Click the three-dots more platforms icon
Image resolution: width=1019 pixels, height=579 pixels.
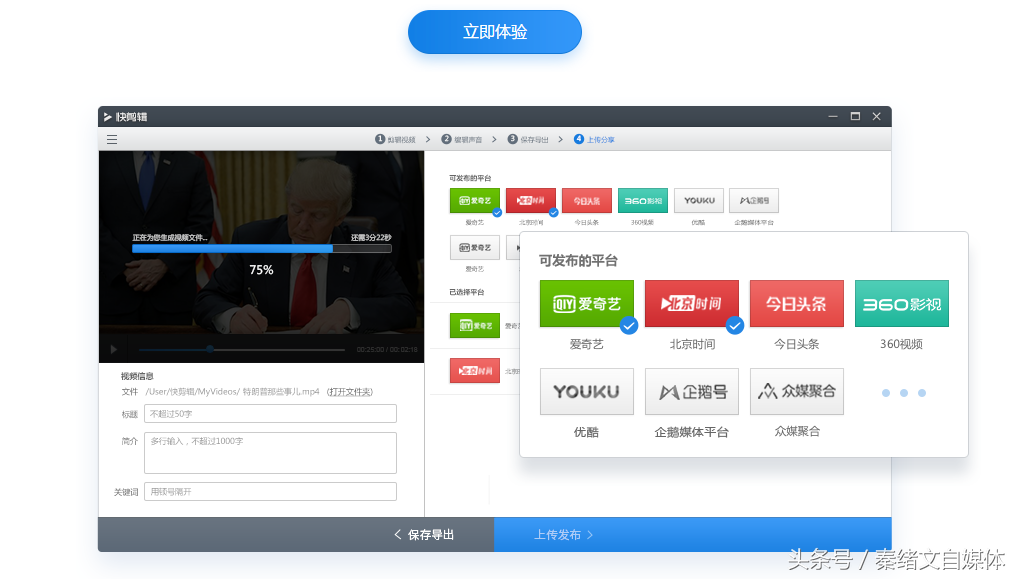[903, 393]
